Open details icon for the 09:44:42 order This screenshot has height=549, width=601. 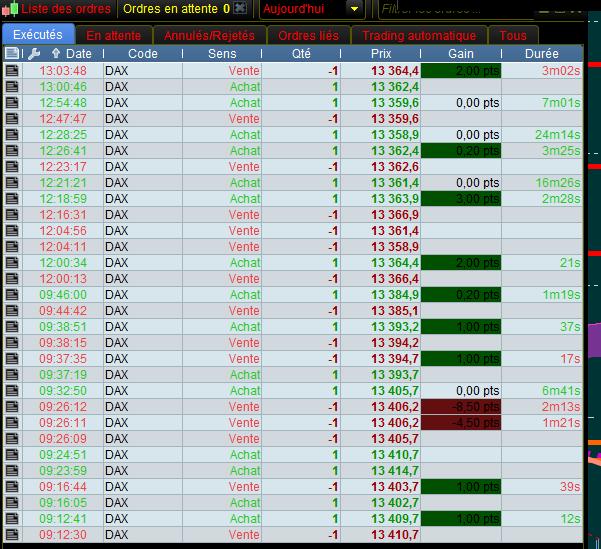(x=12, y=311)
